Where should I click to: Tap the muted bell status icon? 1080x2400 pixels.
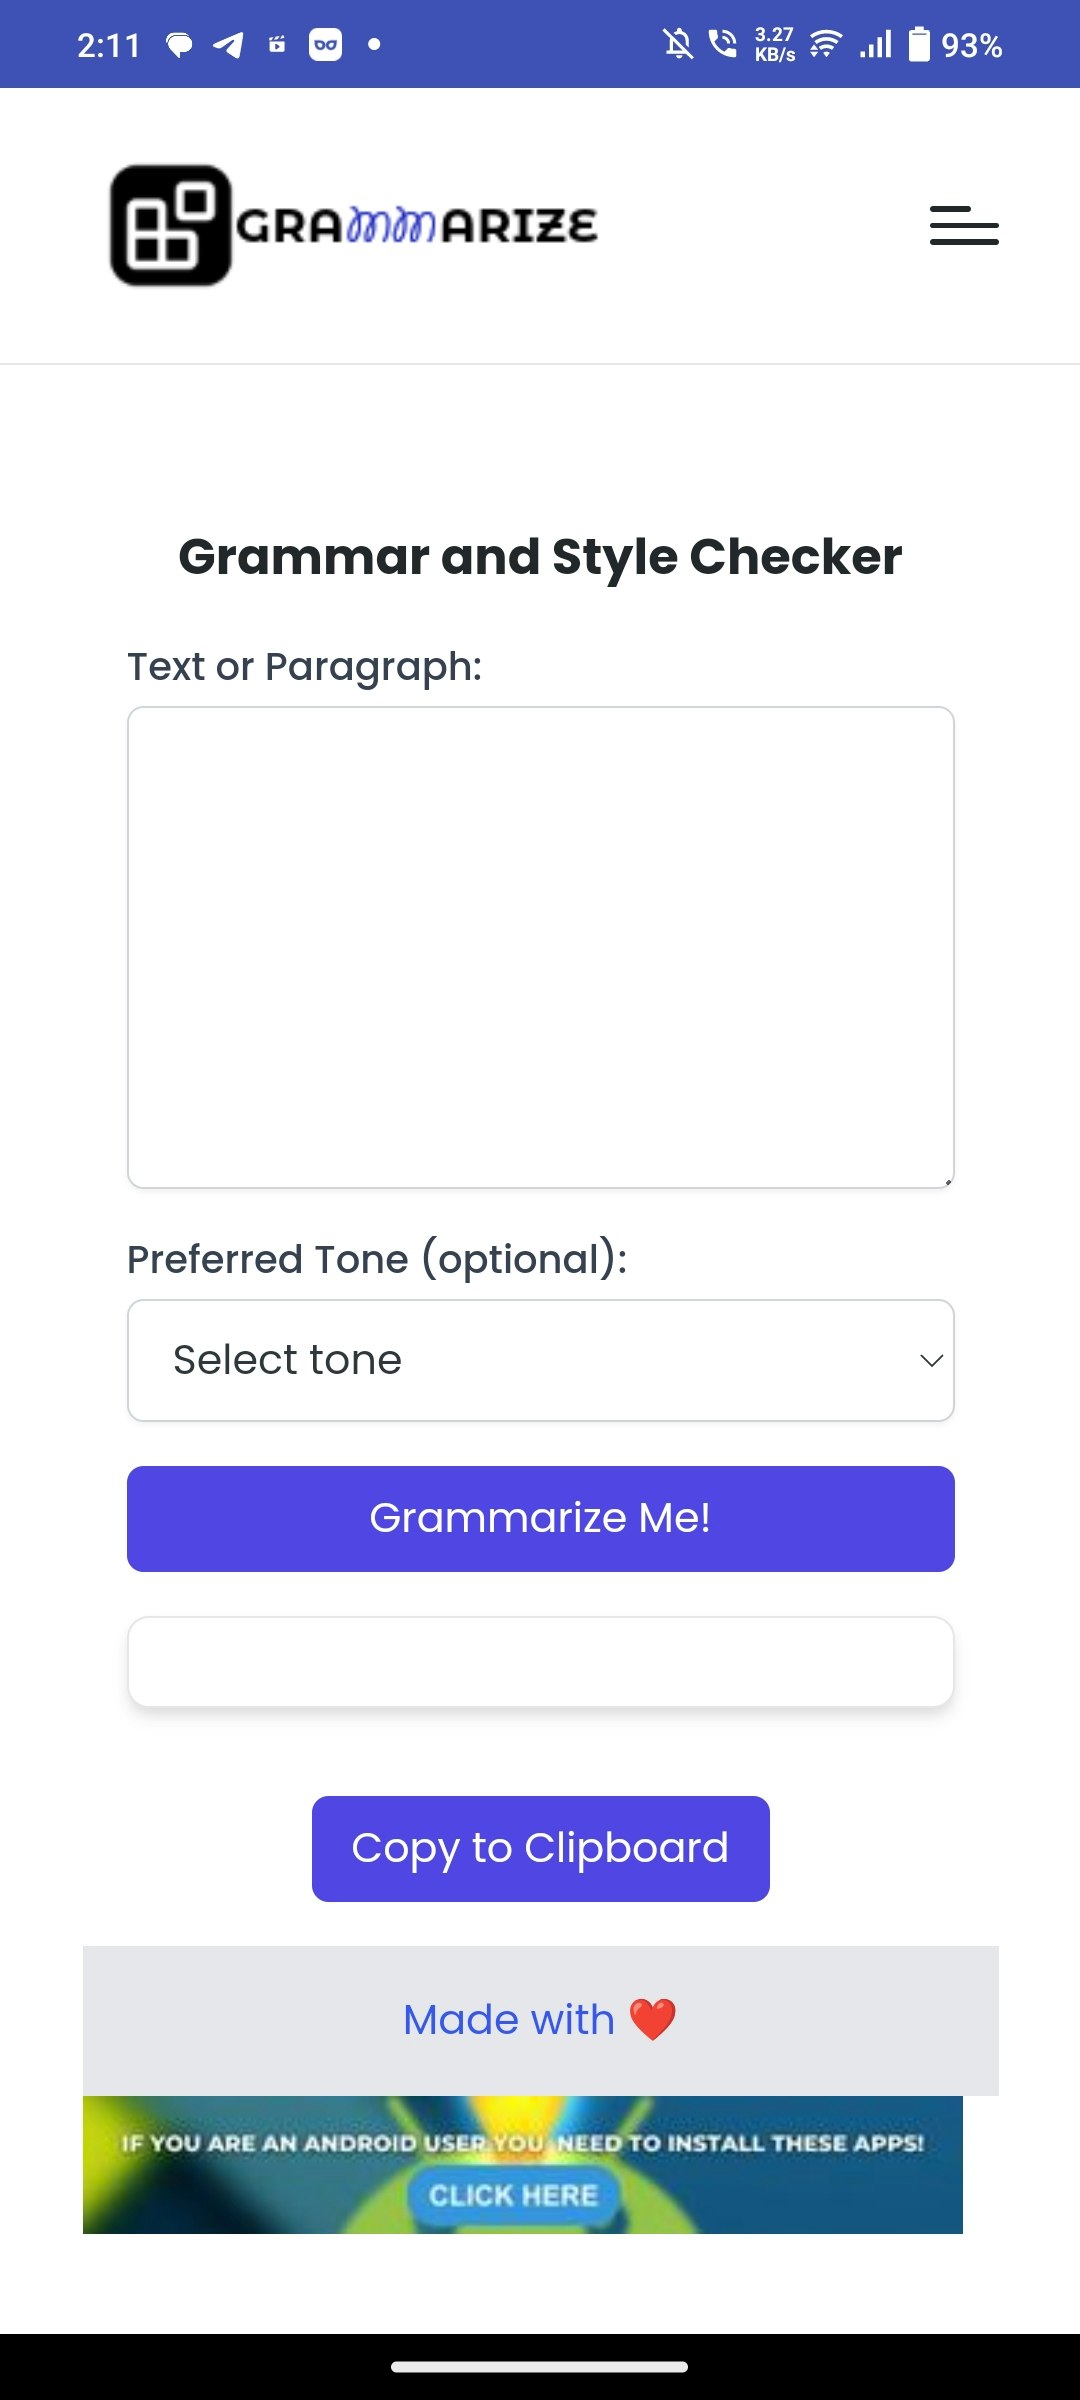[678, 44]
